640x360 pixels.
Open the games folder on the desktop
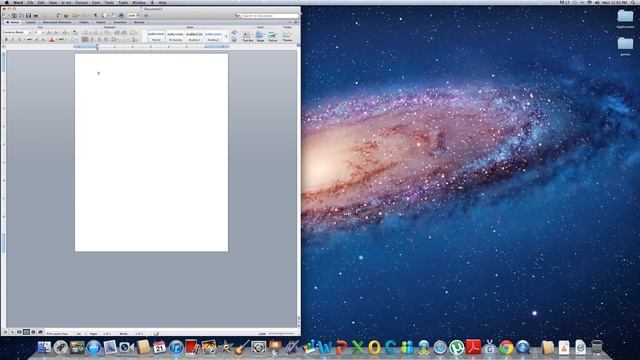pyautogui.click(x=625, y=46)
